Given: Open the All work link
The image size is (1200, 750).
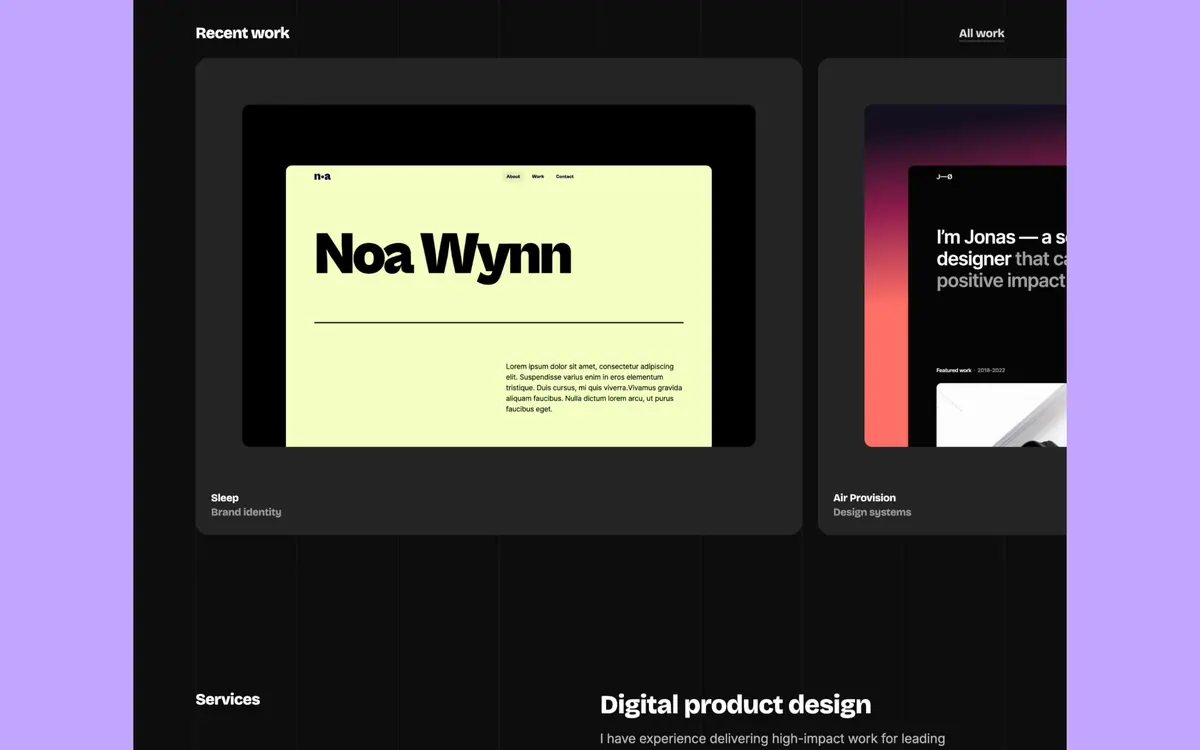Looking at the screenshot, I should pos(981,33).
